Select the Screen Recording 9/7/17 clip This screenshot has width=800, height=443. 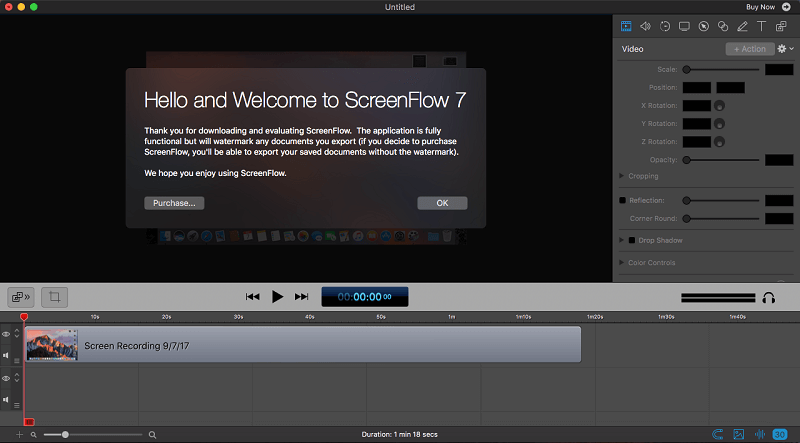[x=303, y=344]
